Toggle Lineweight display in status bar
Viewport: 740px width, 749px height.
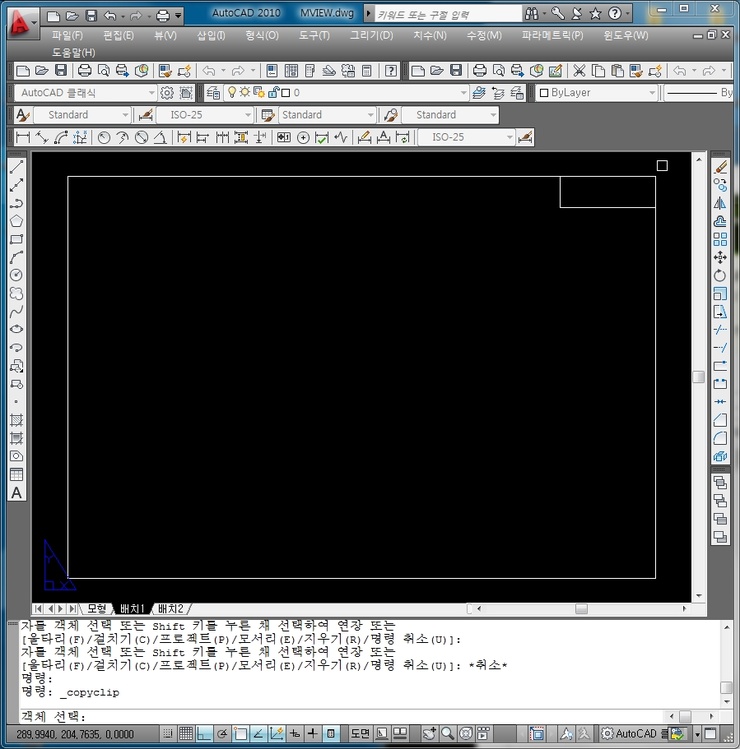(x=312, y=733)
